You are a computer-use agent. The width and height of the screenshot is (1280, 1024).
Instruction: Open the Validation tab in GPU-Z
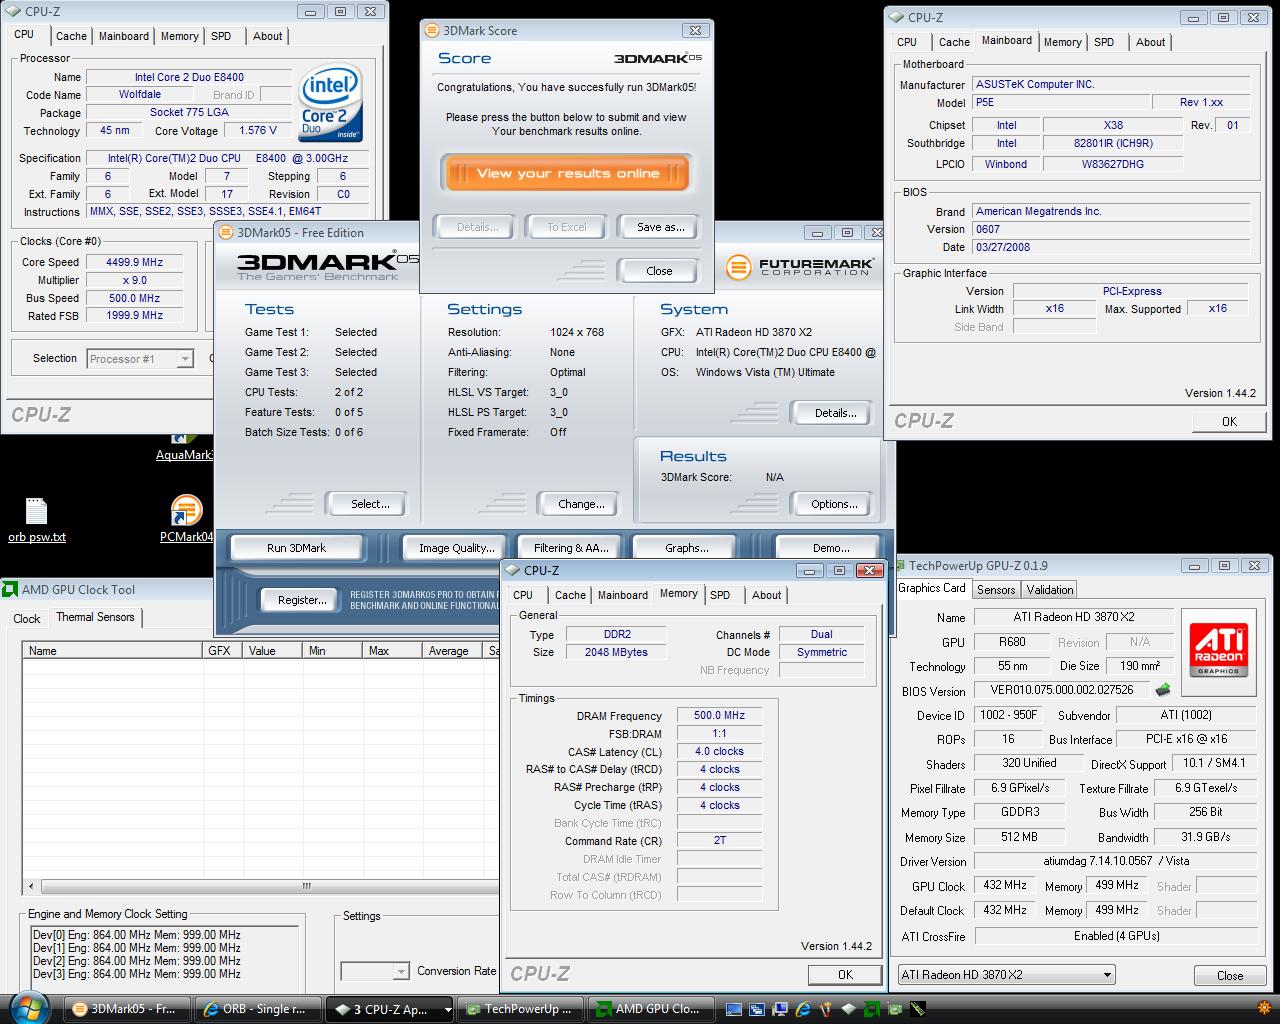coord(1050,590)
